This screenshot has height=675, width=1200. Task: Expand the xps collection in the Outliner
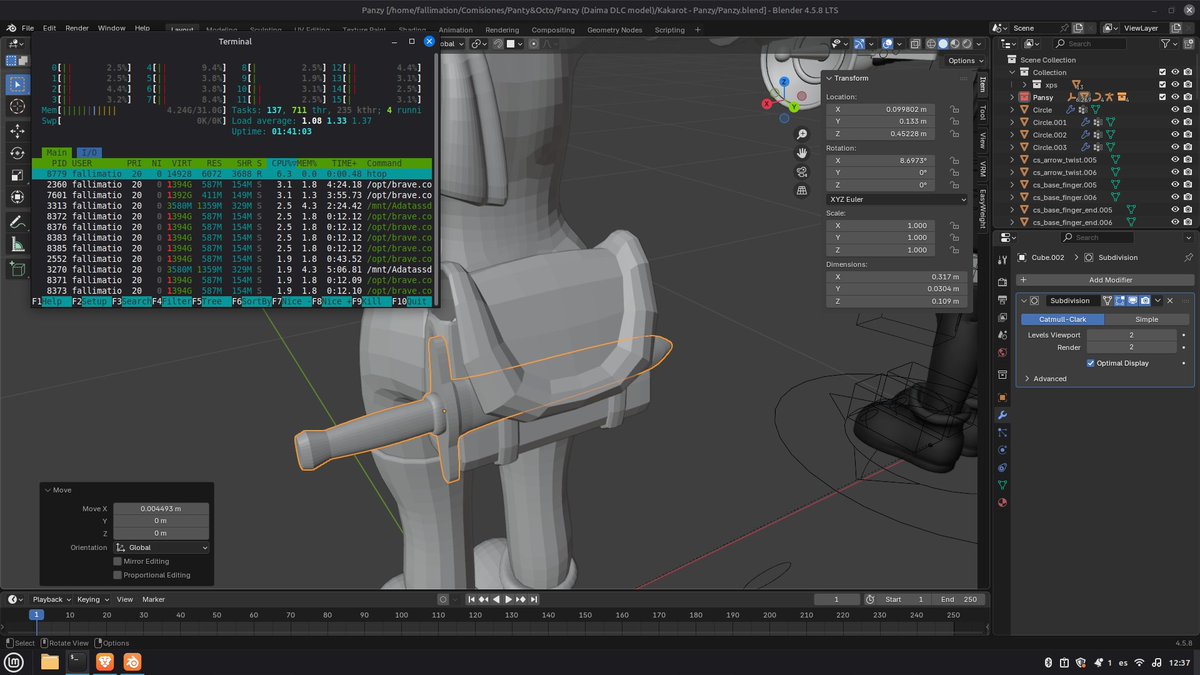(1023, 85)
